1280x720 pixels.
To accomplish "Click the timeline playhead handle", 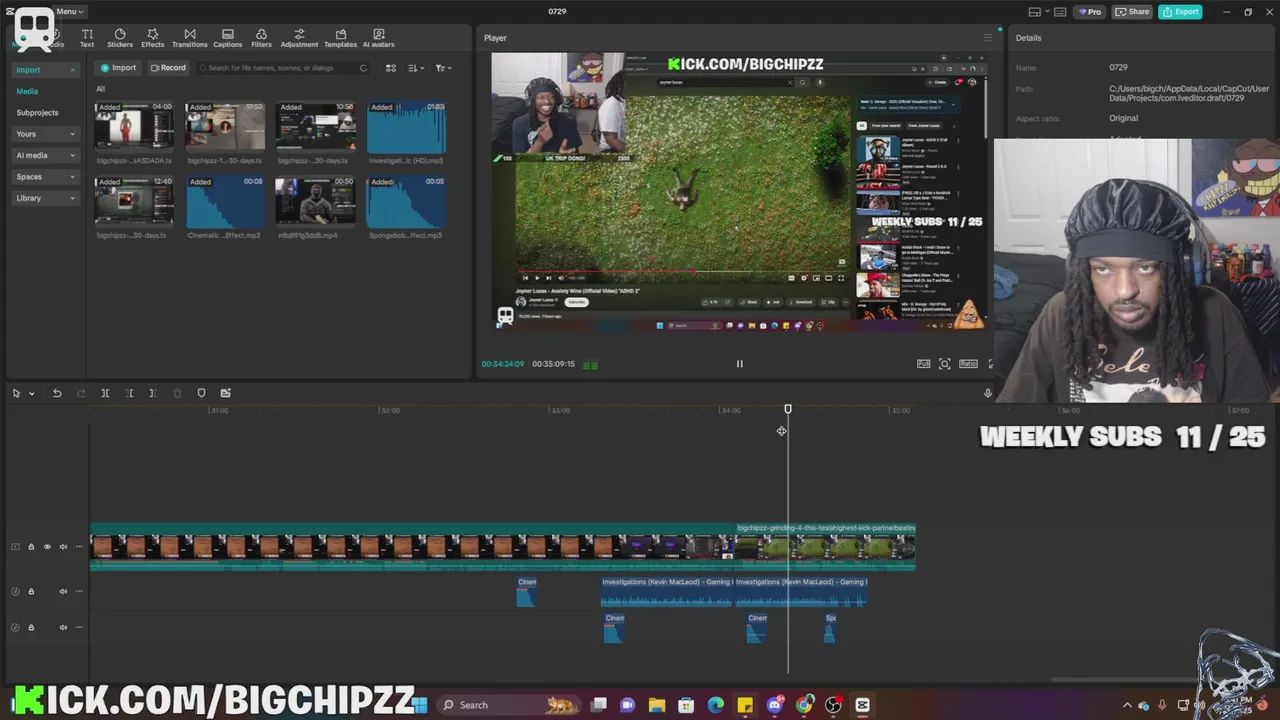I will tap(788, 409).
